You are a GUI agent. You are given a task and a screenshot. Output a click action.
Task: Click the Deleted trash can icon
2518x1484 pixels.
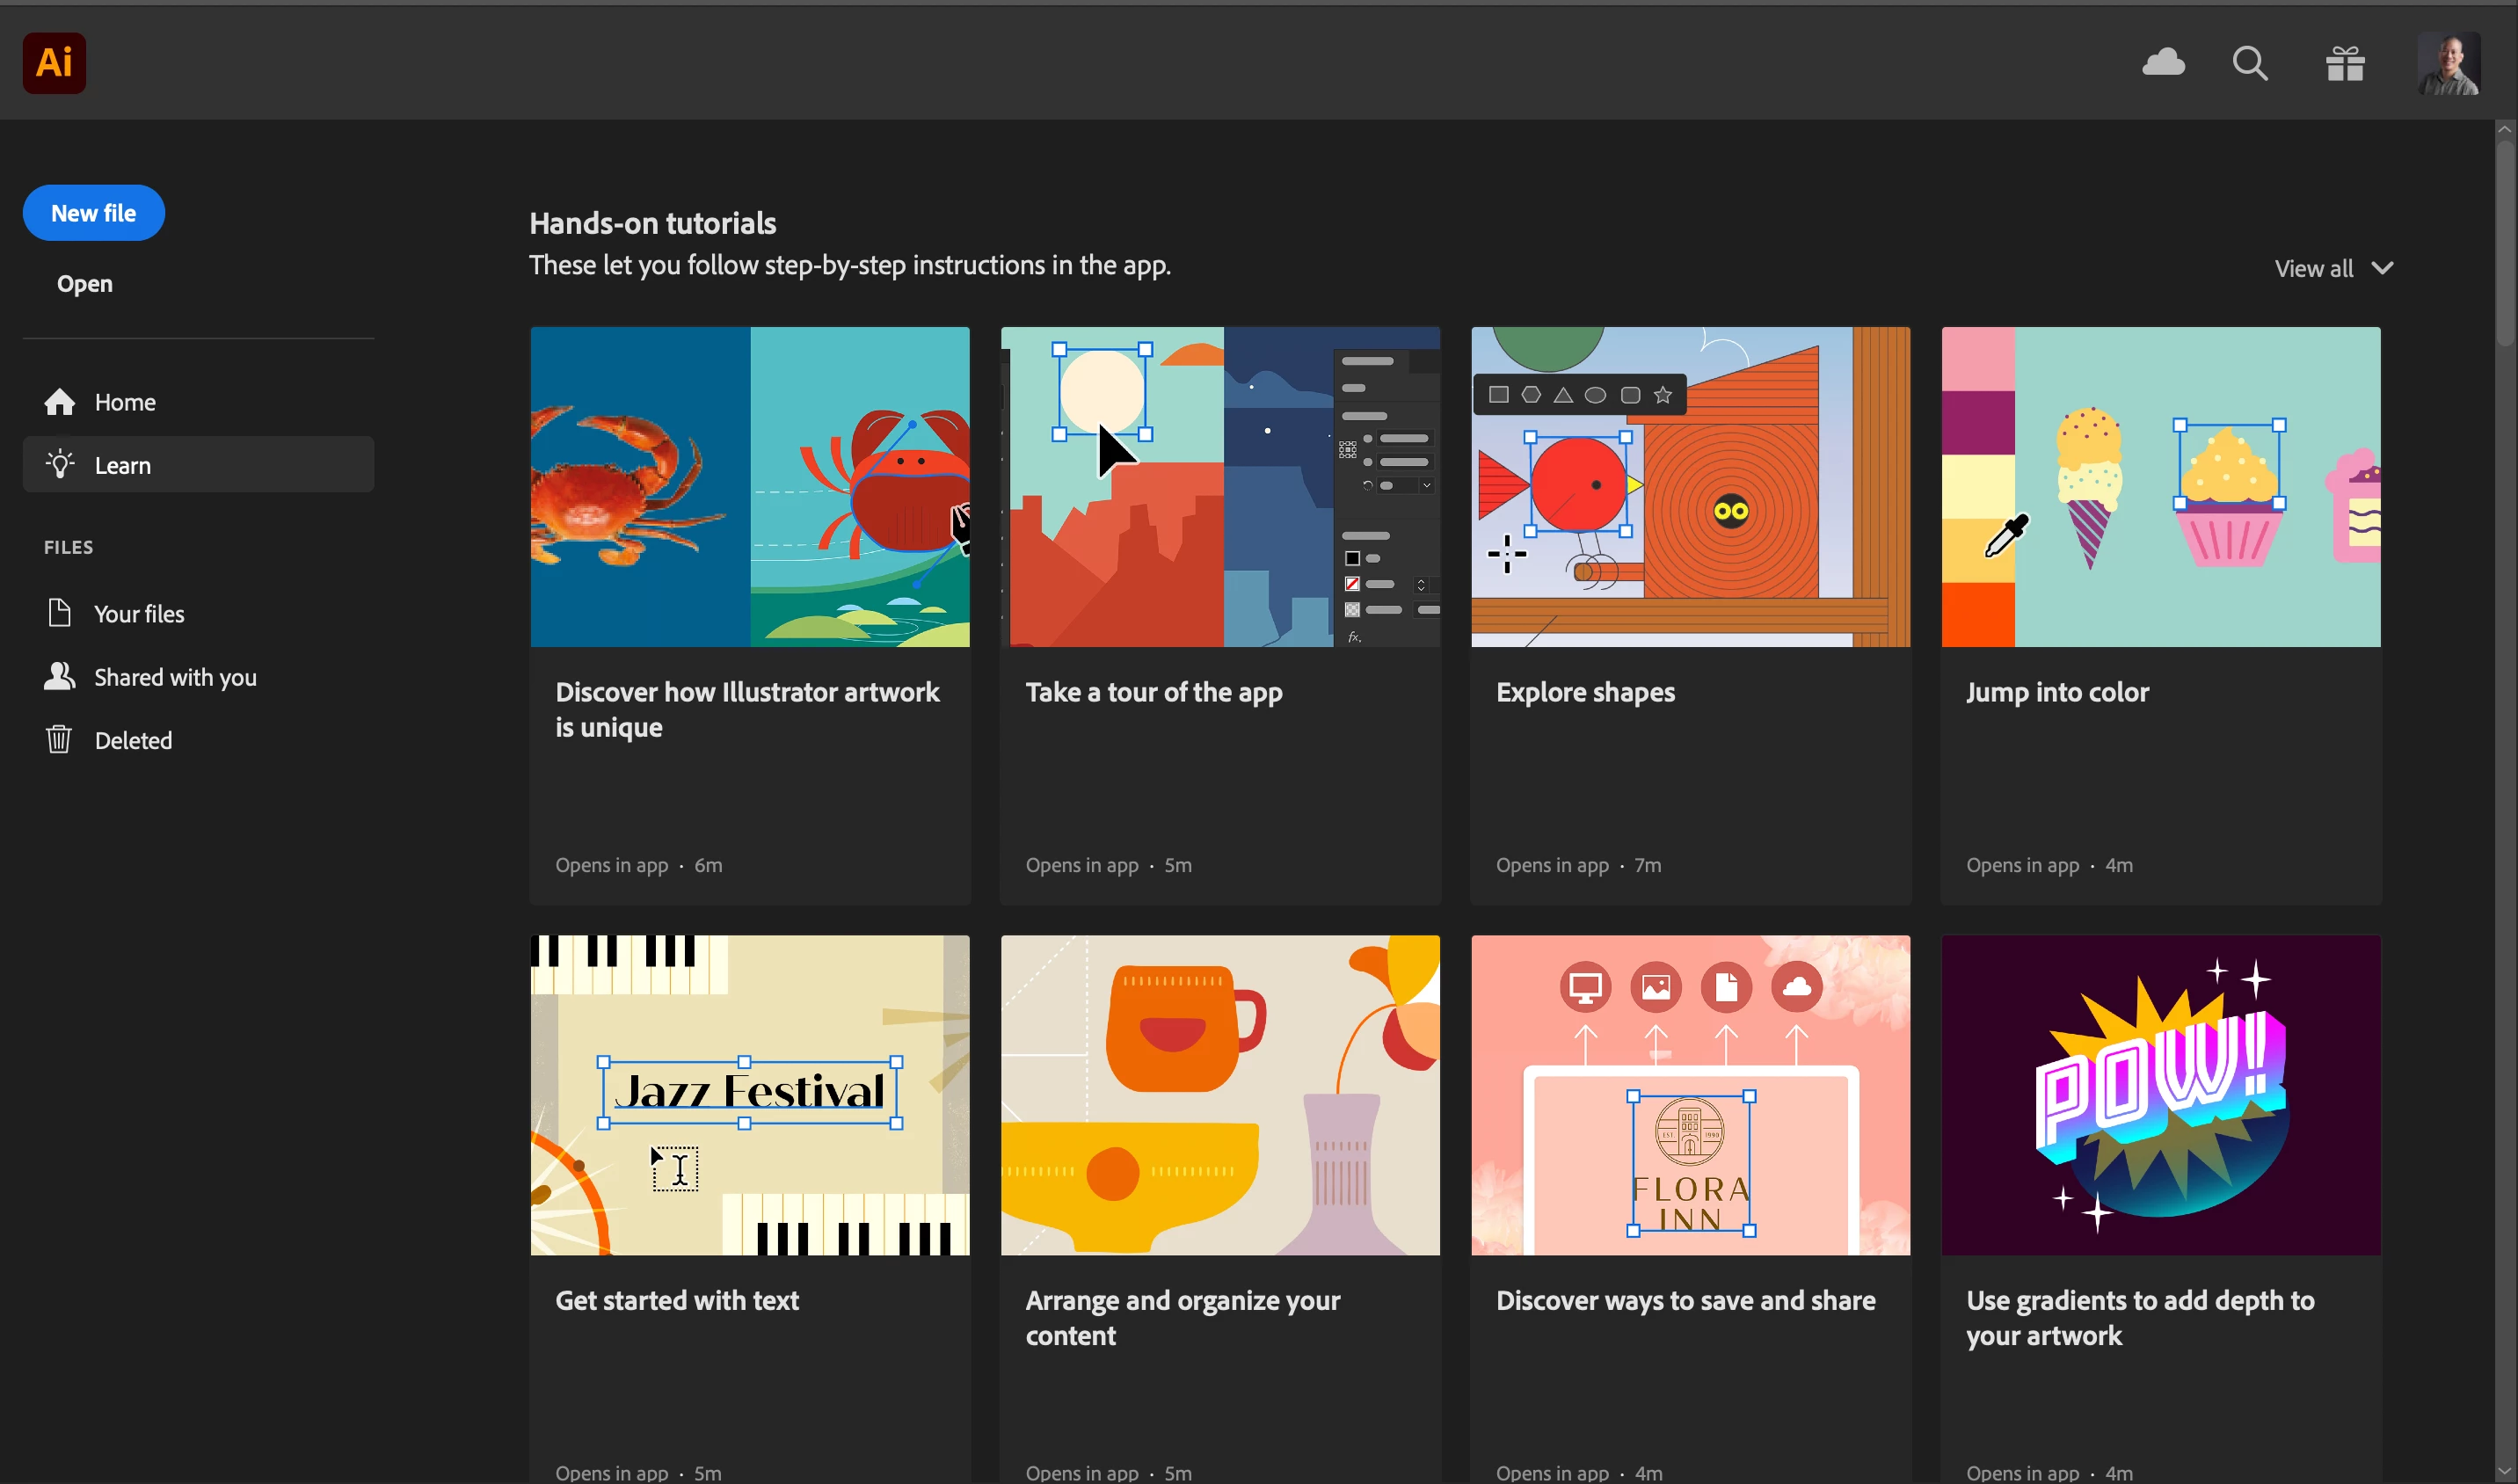click(59, 740)
